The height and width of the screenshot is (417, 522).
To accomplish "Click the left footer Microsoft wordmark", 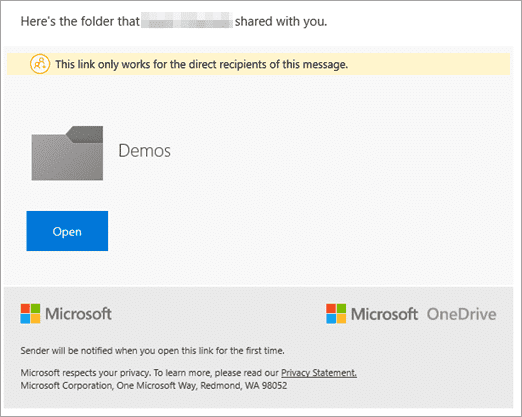I will [x=78, y=314].
